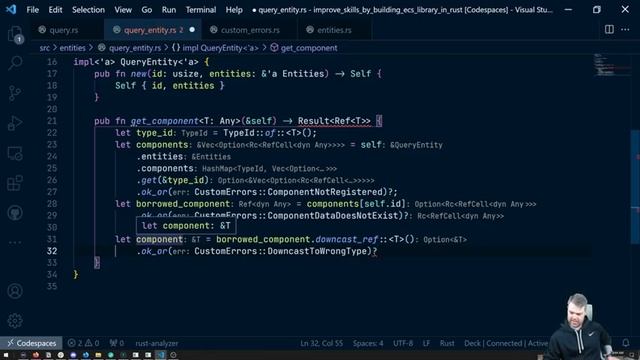
Task: Click borrowed_component variable on line 28
Action: click(x=183, y=204)
